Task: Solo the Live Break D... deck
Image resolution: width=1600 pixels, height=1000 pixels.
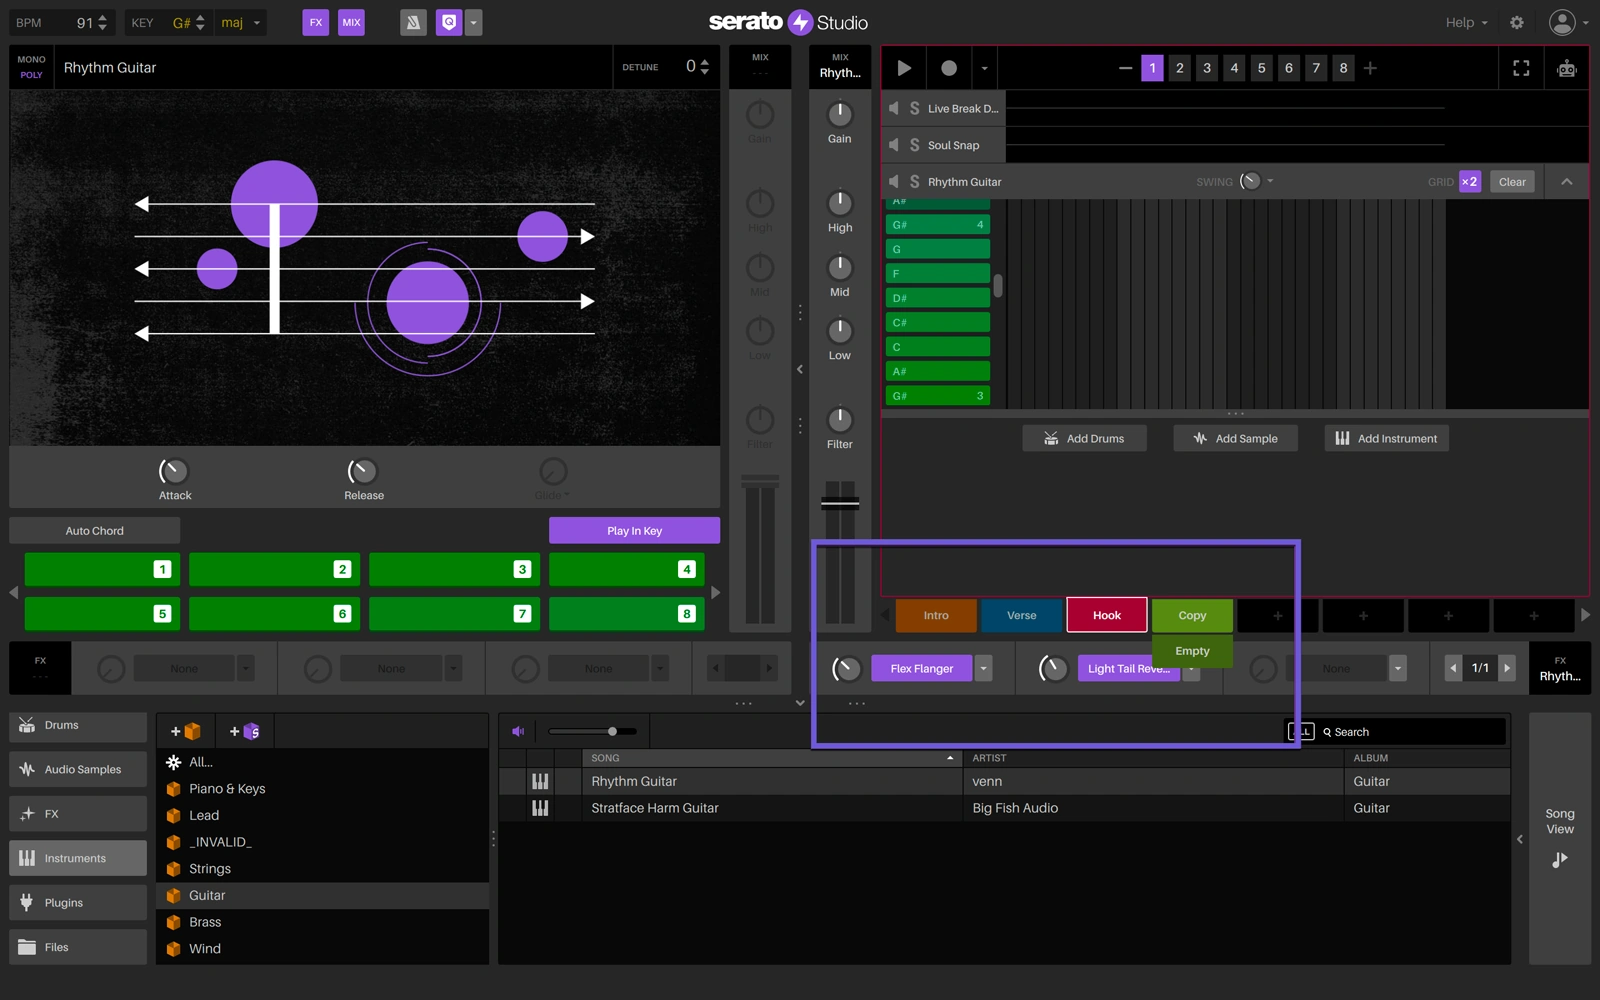Action: pyautogui.click(x=914, y=108)
